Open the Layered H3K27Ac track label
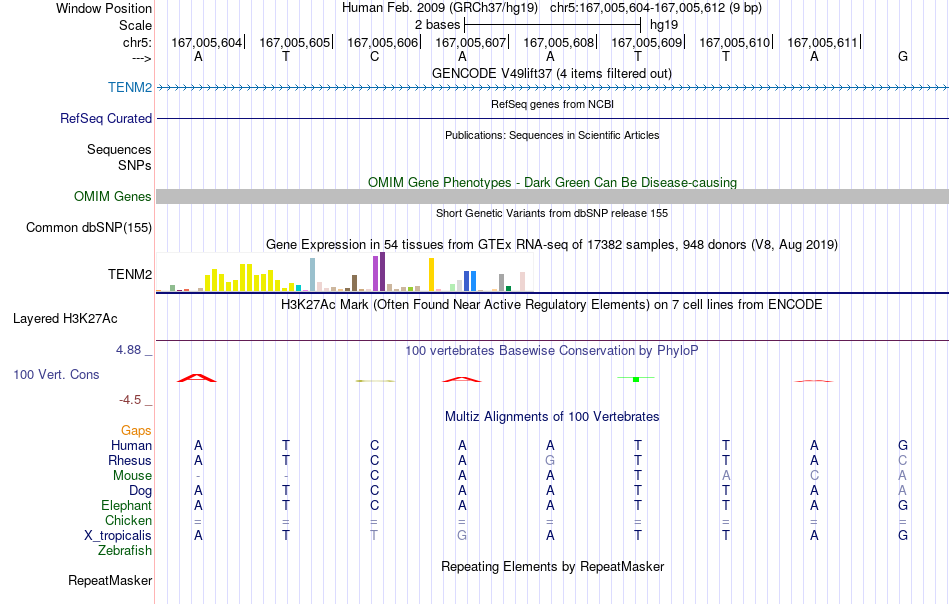 click(65, 319)
